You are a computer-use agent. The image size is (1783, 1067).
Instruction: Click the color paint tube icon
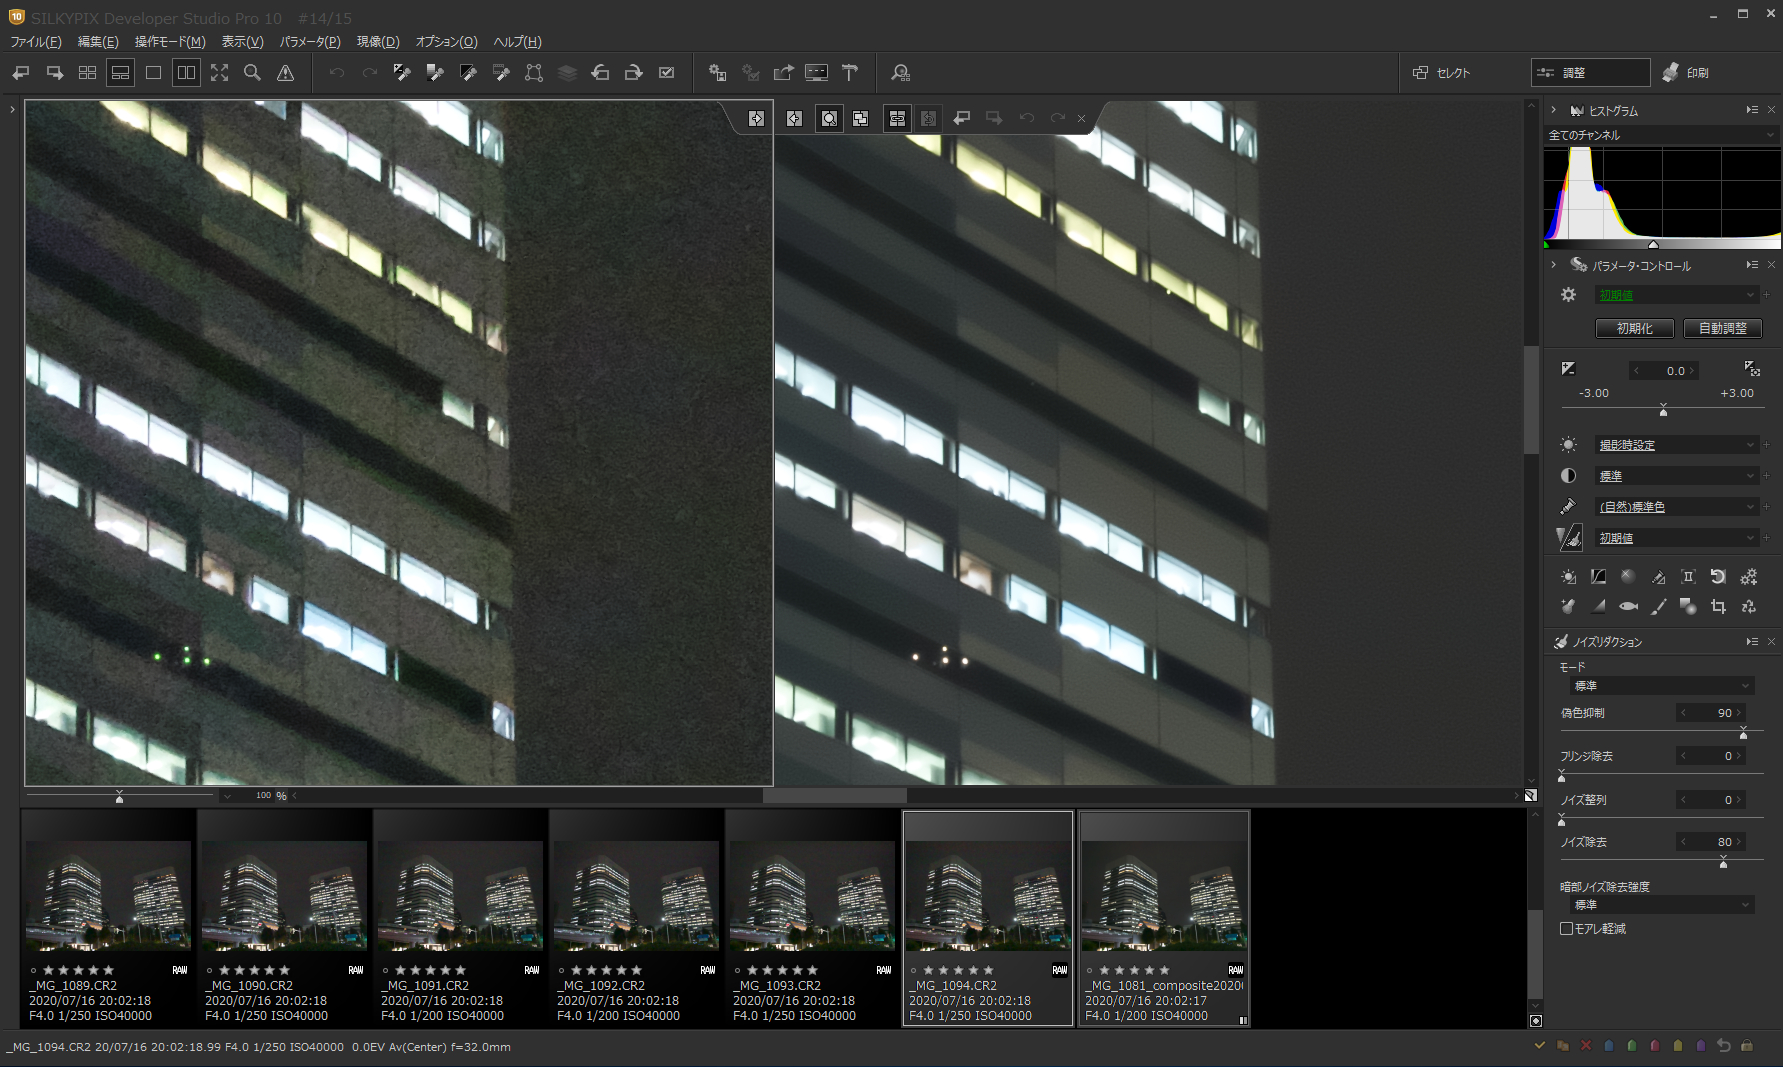pyautogui.click(x=1568, y=507)
